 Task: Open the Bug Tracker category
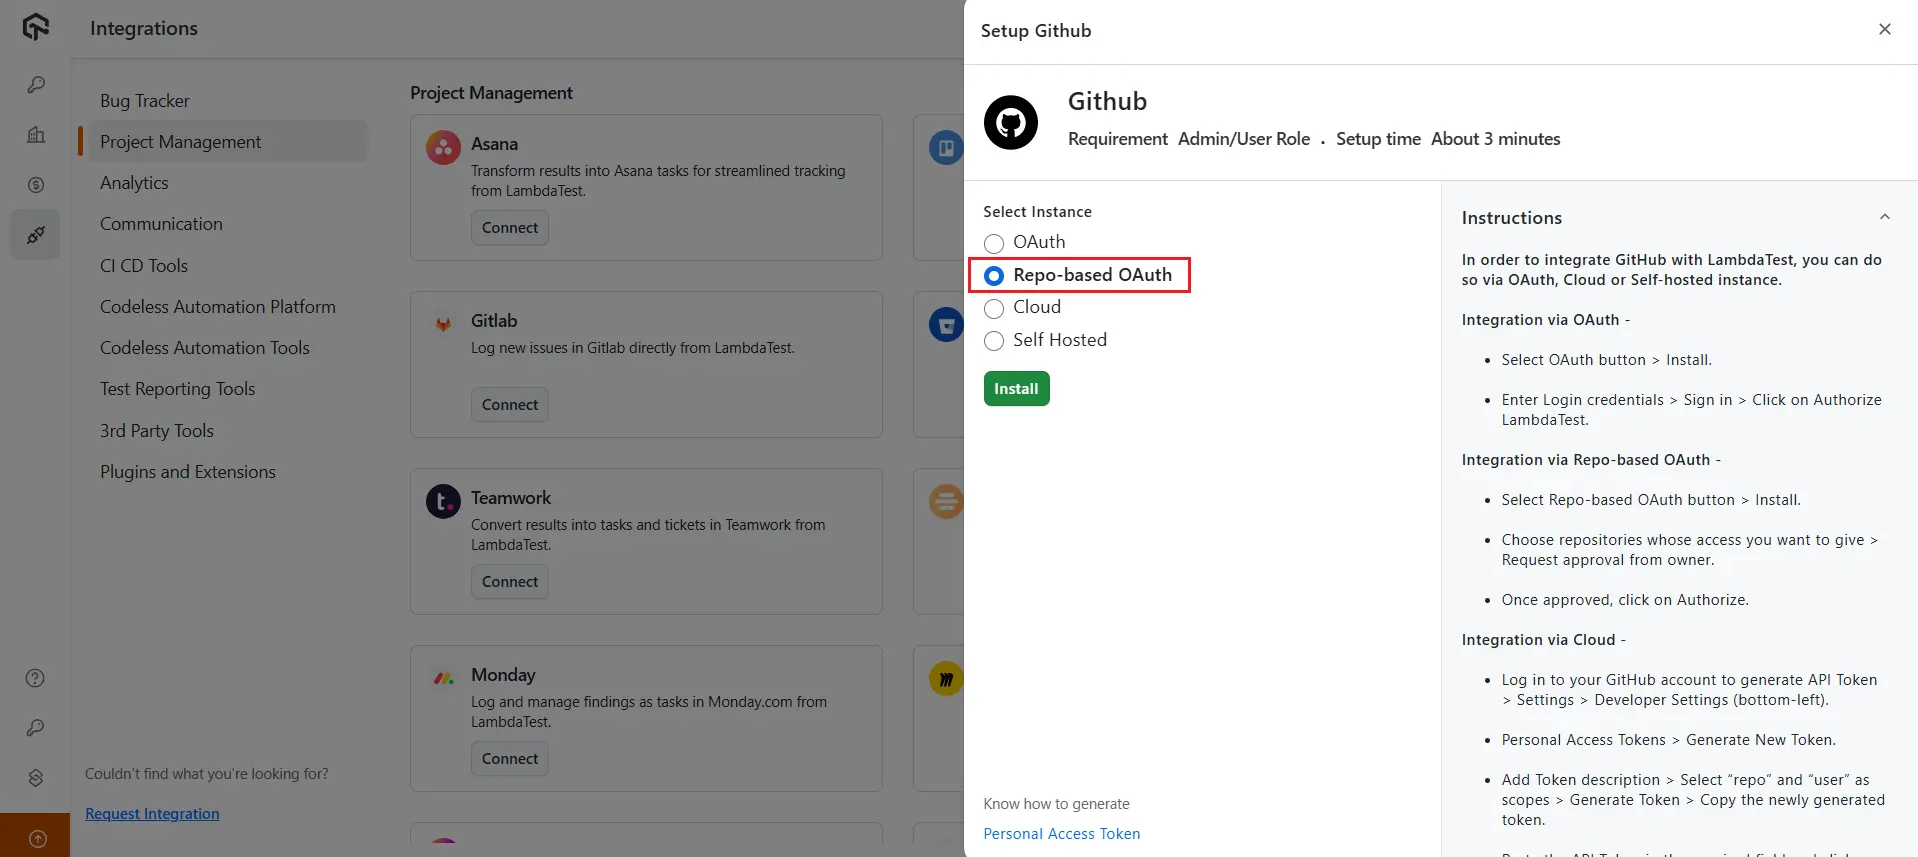click(145, 101)
